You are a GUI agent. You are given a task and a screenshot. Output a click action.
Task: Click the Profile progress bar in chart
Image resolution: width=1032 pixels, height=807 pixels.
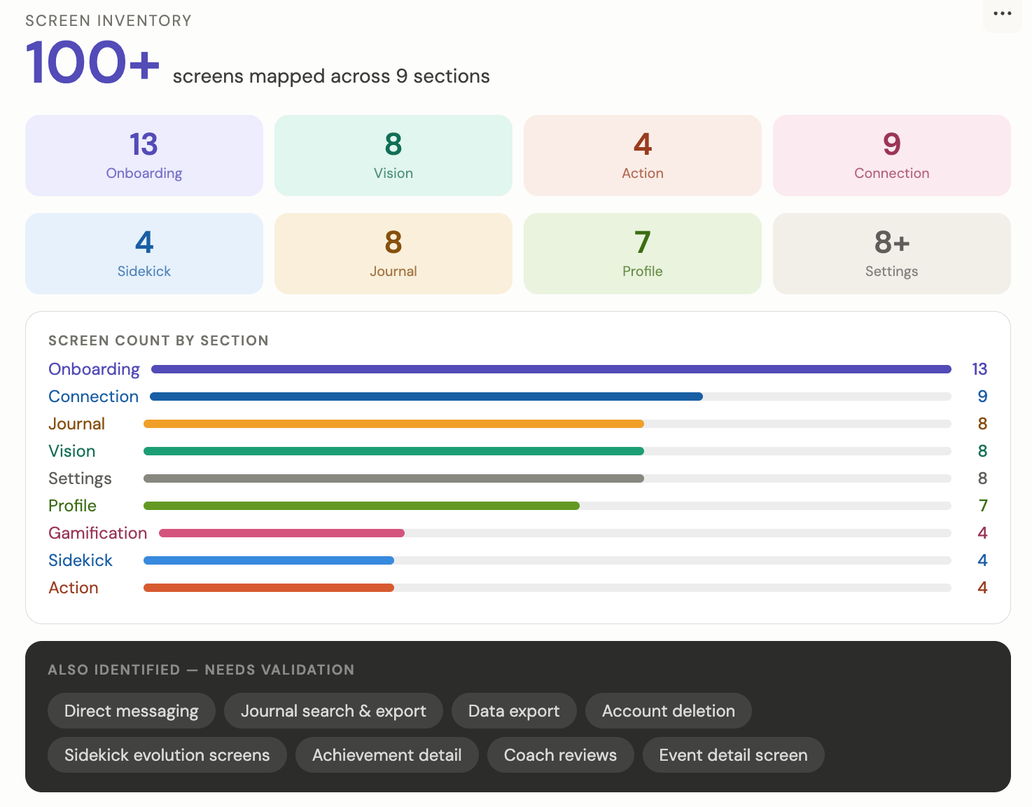[x=361, y=506]
